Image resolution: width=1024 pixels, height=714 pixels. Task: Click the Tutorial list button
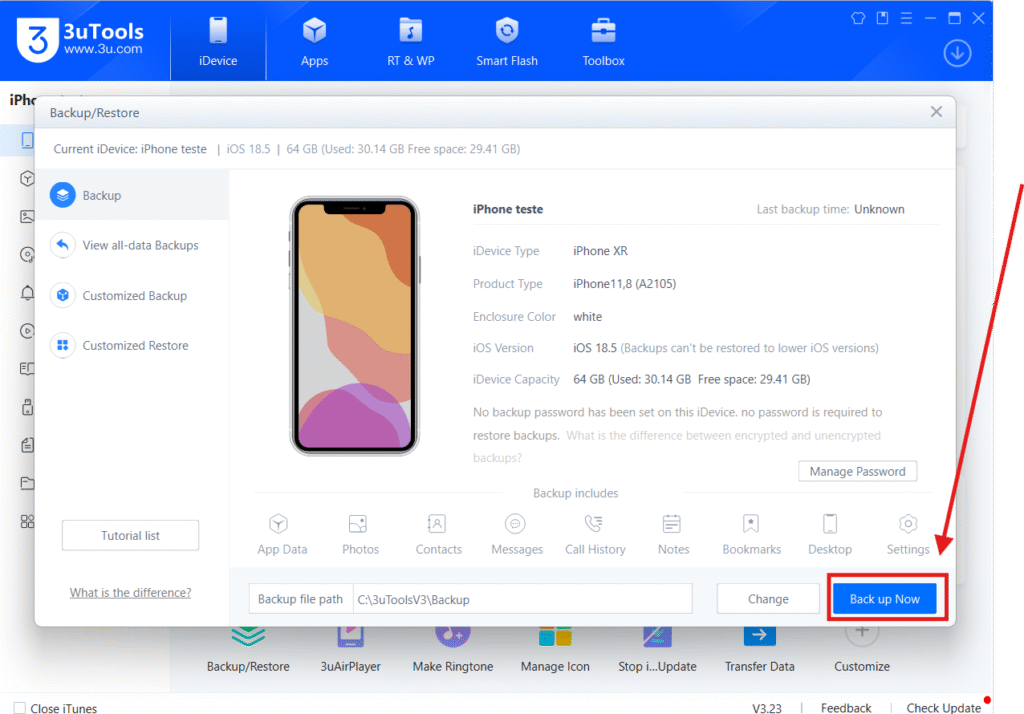click(x=131, y=535)
